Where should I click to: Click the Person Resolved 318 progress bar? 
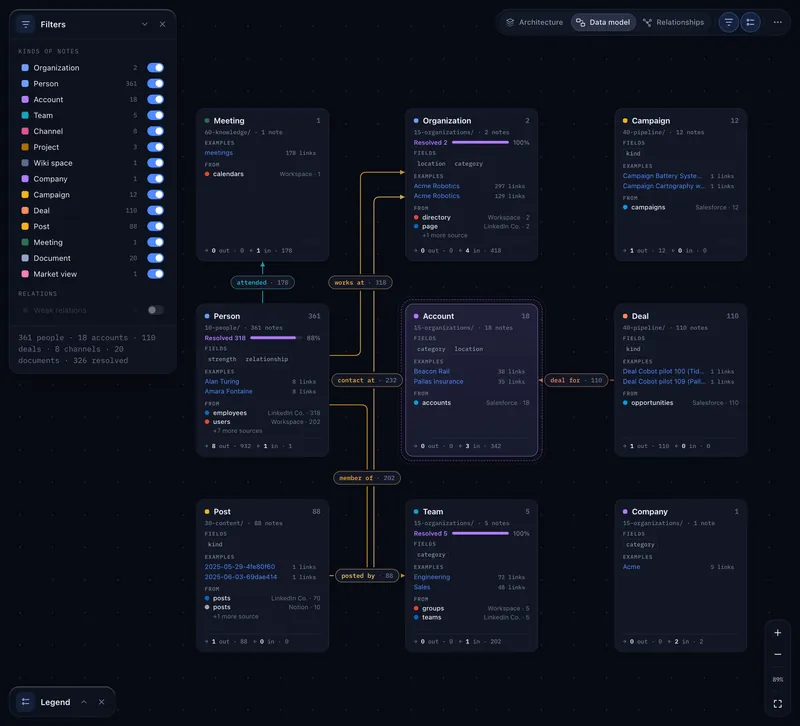276,338
